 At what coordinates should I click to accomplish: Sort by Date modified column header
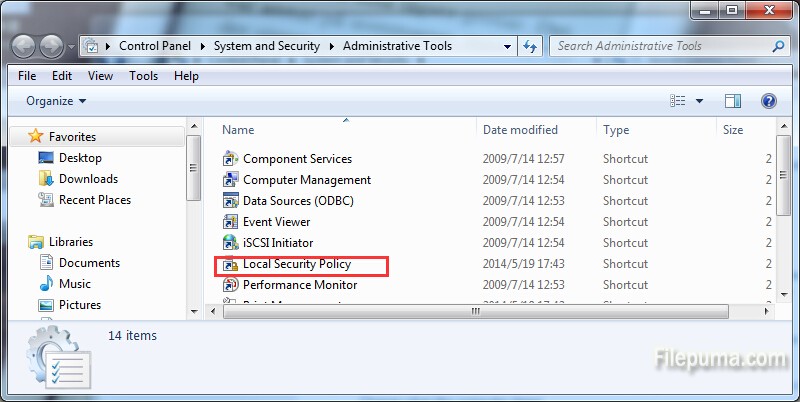[521, 130]
